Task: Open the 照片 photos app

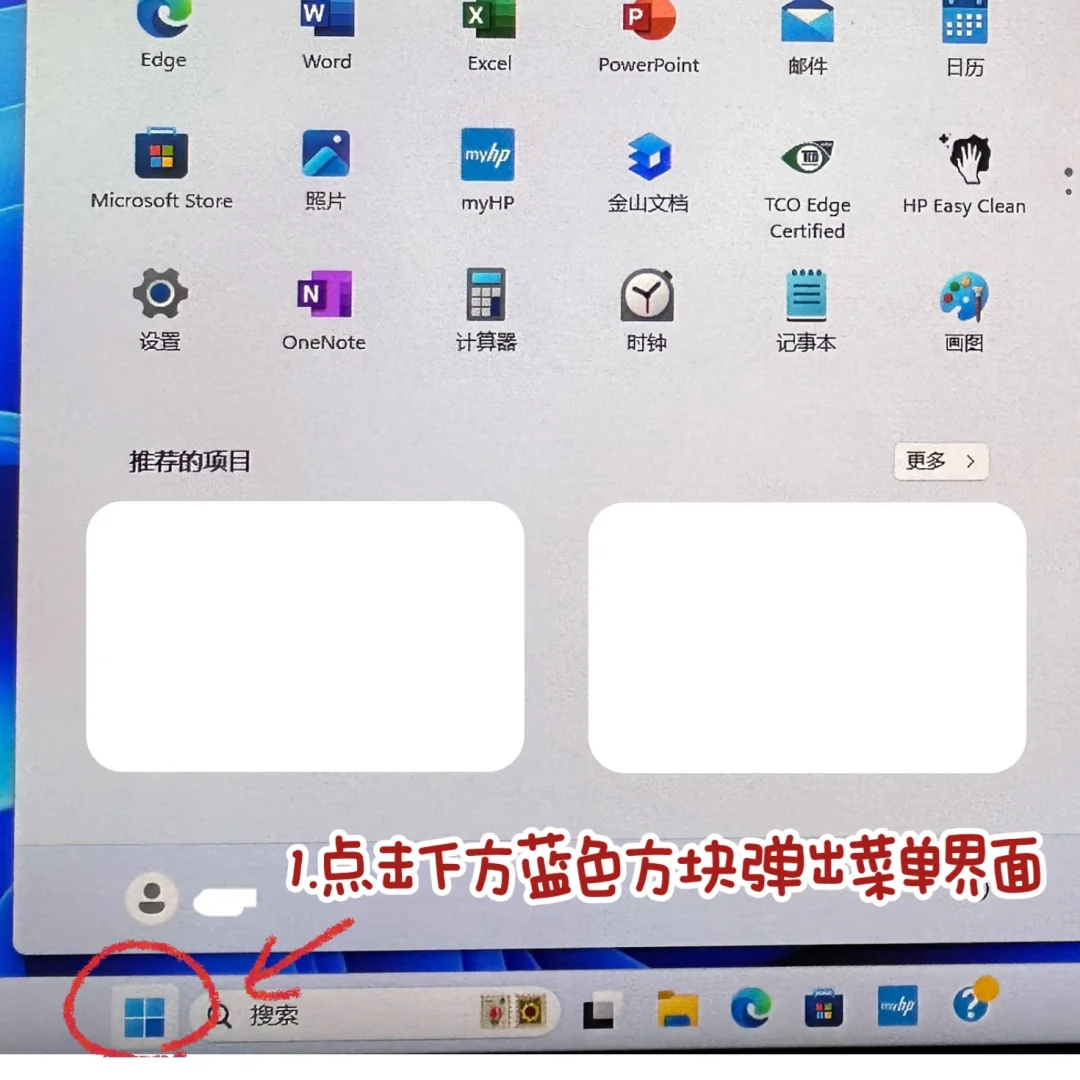Action: coord(326,170)
